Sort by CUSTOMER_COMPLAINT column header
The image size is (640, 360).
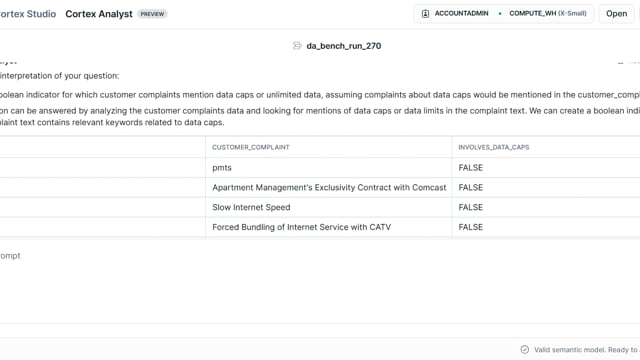click(251, 147)
